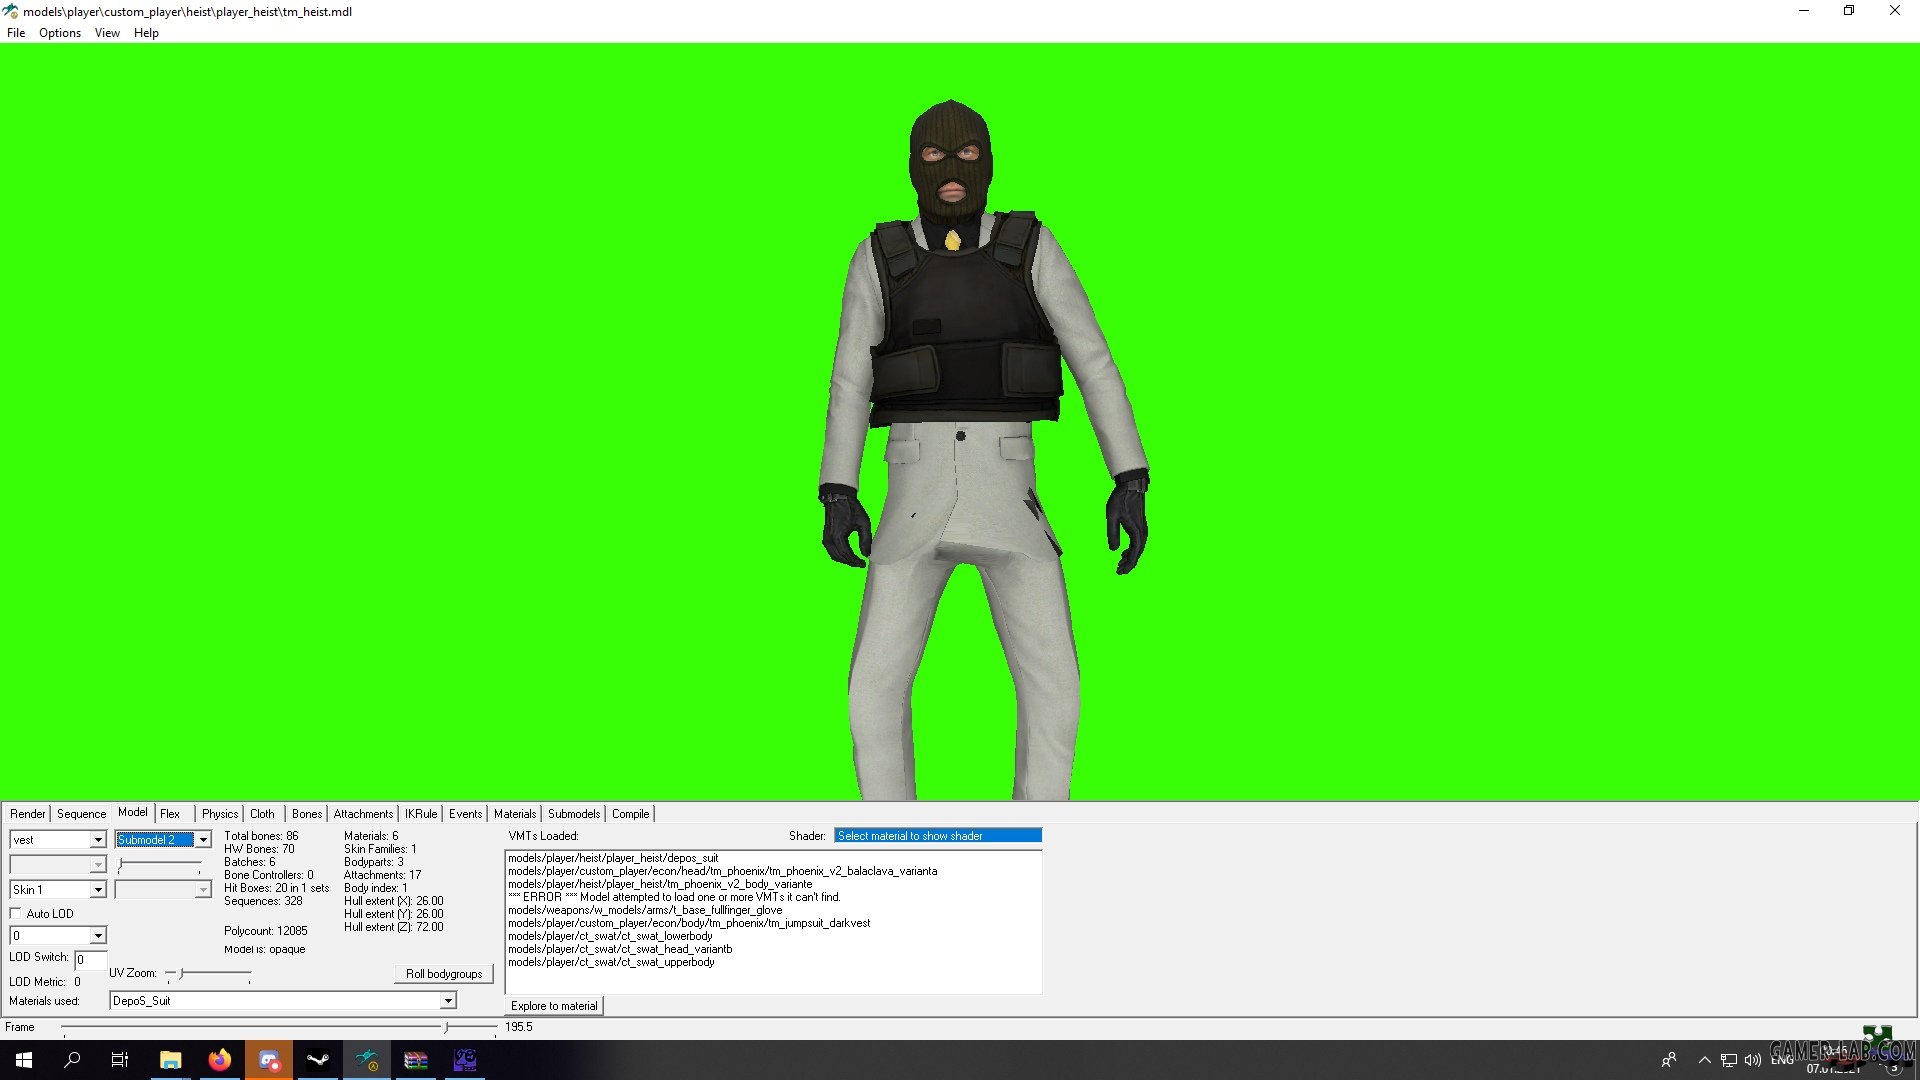Select the tm_phoenix_v2_body_variante VMT entry
The width and height of the screenshot is (1920, 1080).
[x=660, y=884]
